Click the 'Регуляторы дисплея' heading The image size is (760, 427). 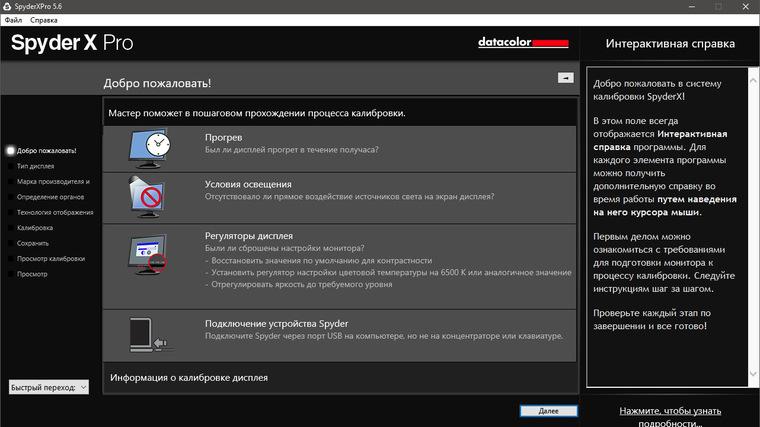(249, 236)
